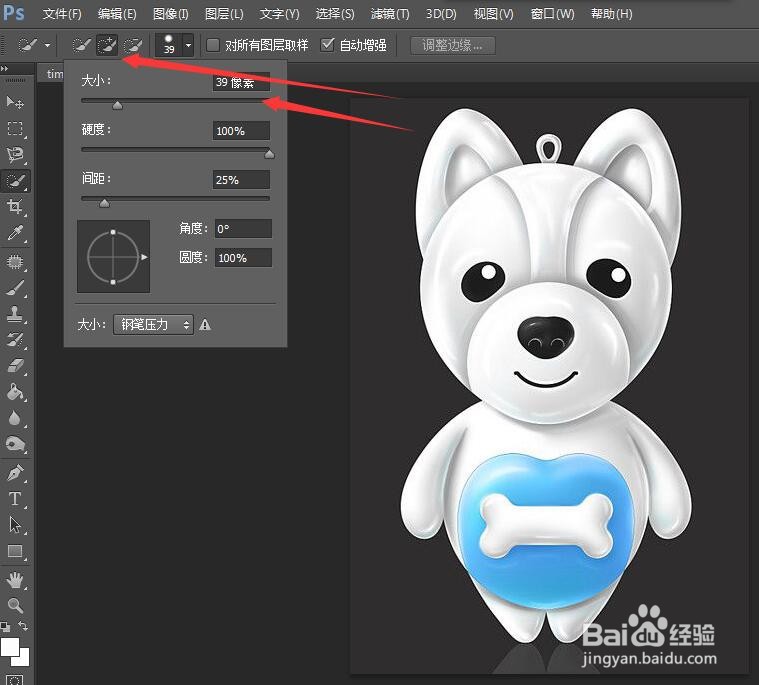Click the brush angle roundness circle preview

tap(113, 257)
